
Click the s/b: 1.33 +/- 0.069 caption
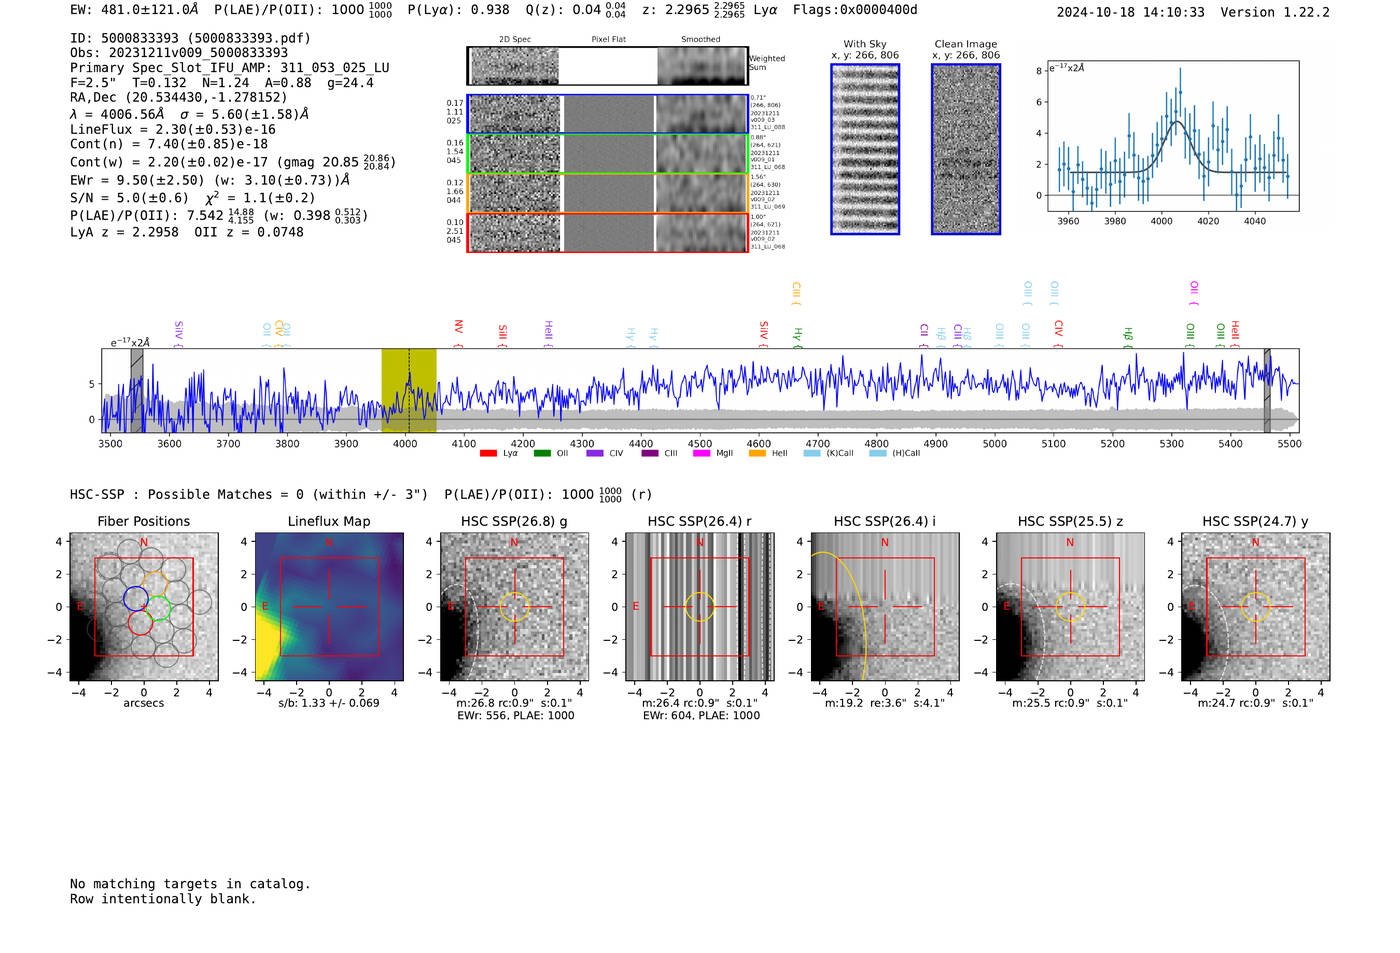(329, 703)
